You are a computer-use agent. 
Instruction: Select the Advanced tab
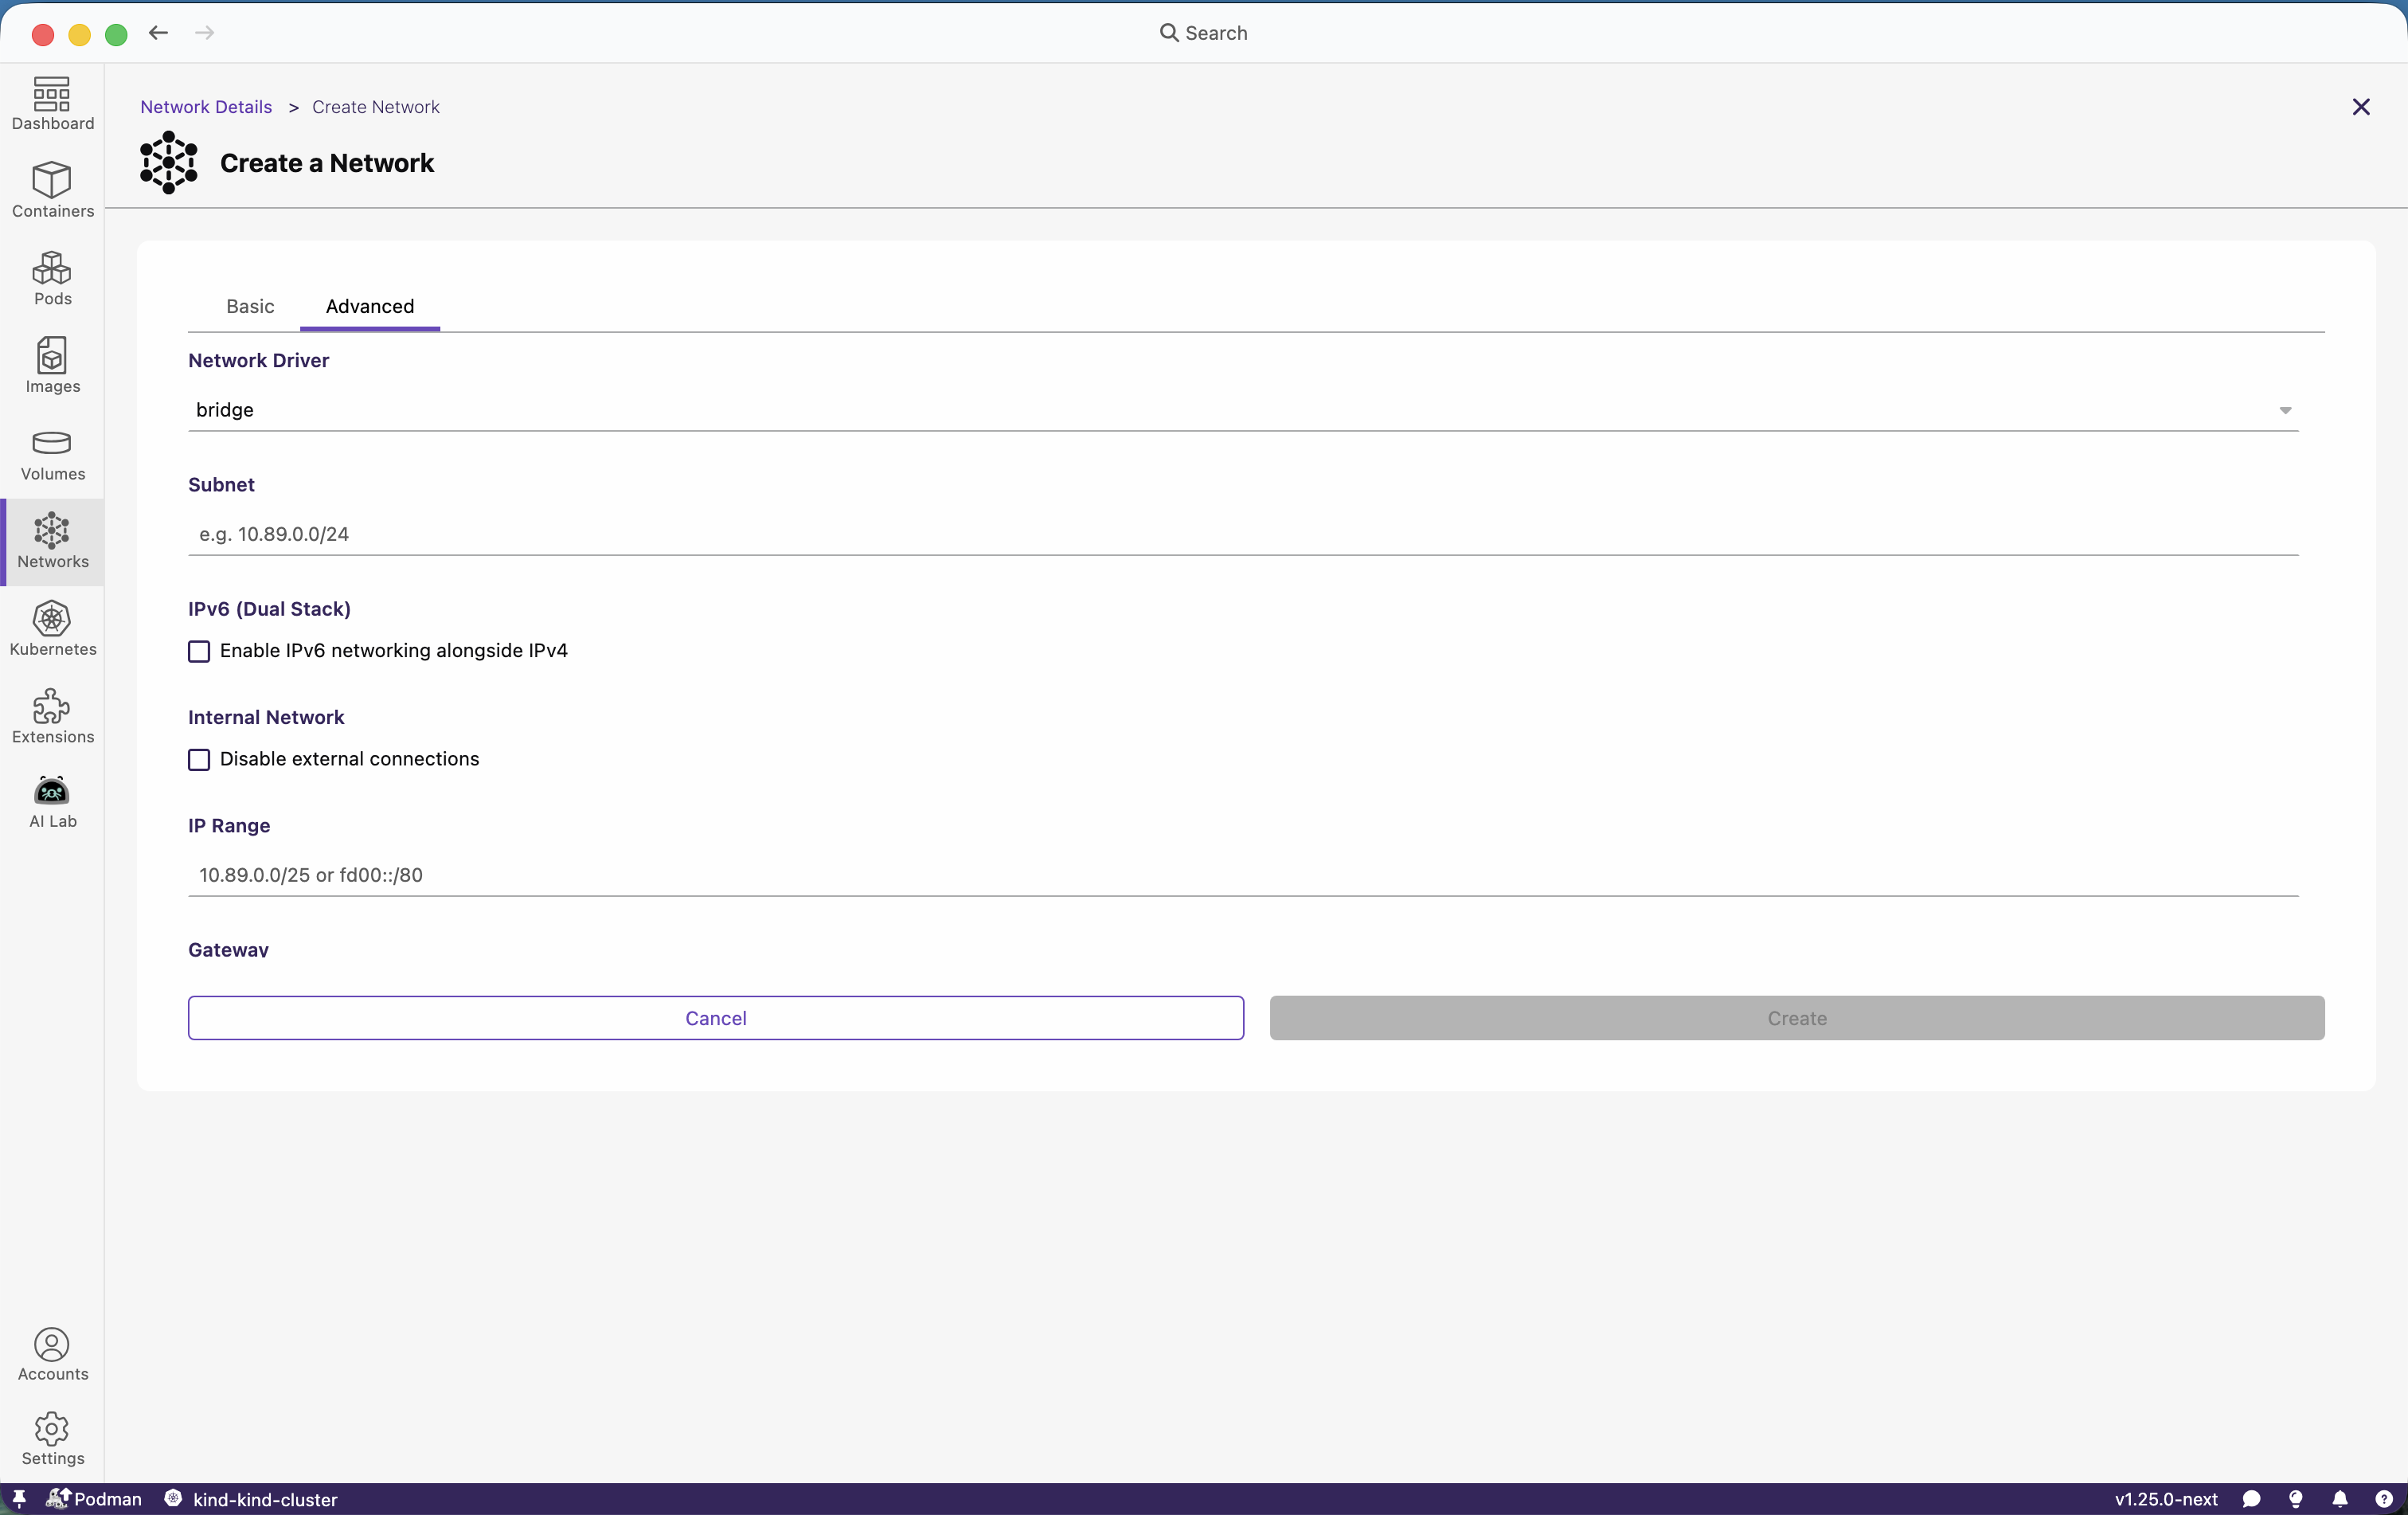pos(369,306)
